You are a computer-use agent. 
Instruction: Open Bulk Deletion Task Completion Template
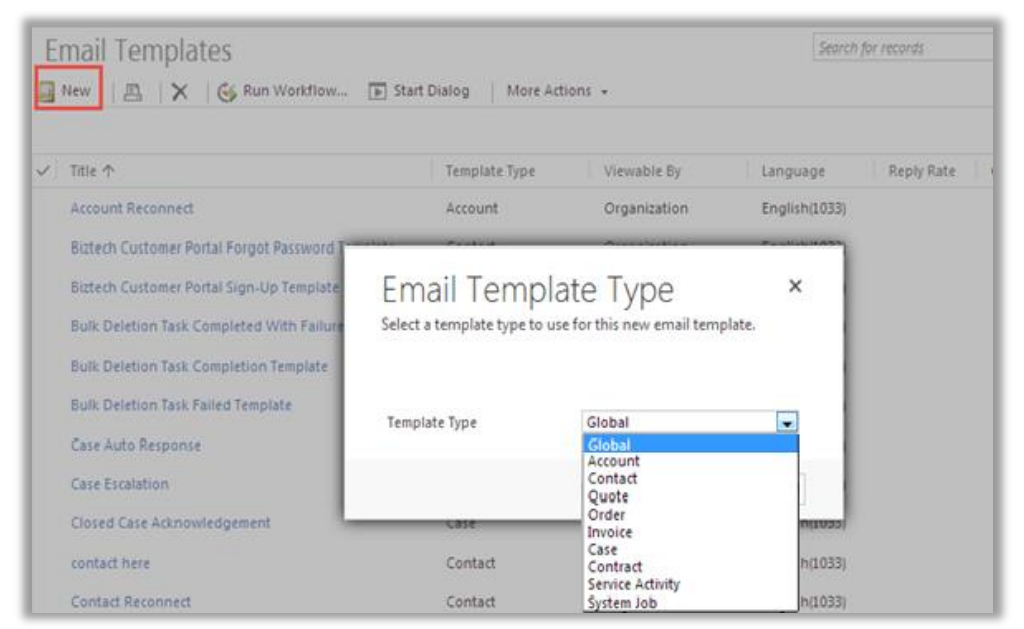pos(199,366)
